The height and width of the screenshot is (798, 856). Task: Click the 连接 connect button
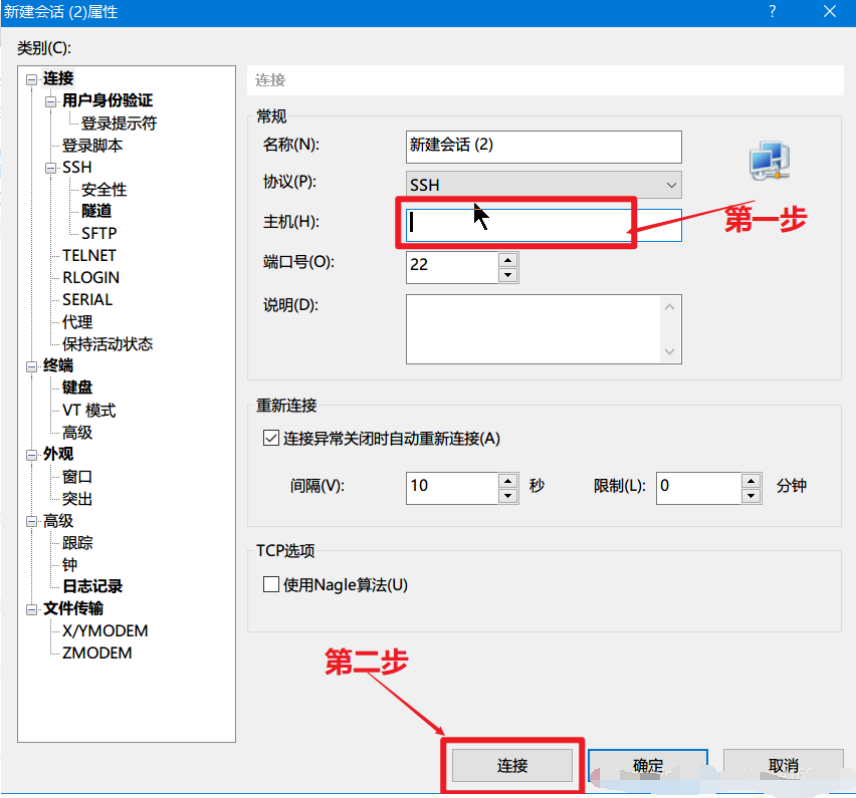point(512,765)
